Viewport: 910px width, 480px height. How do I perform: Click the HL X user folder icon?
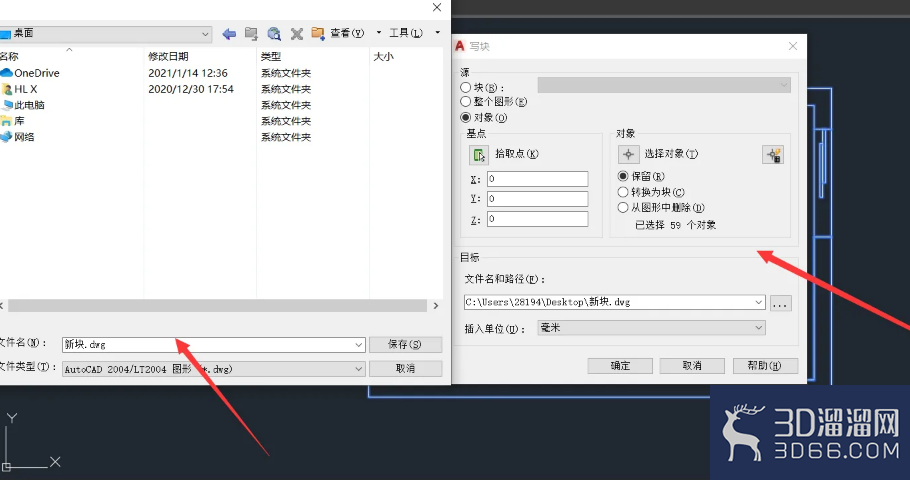(7, 89)
